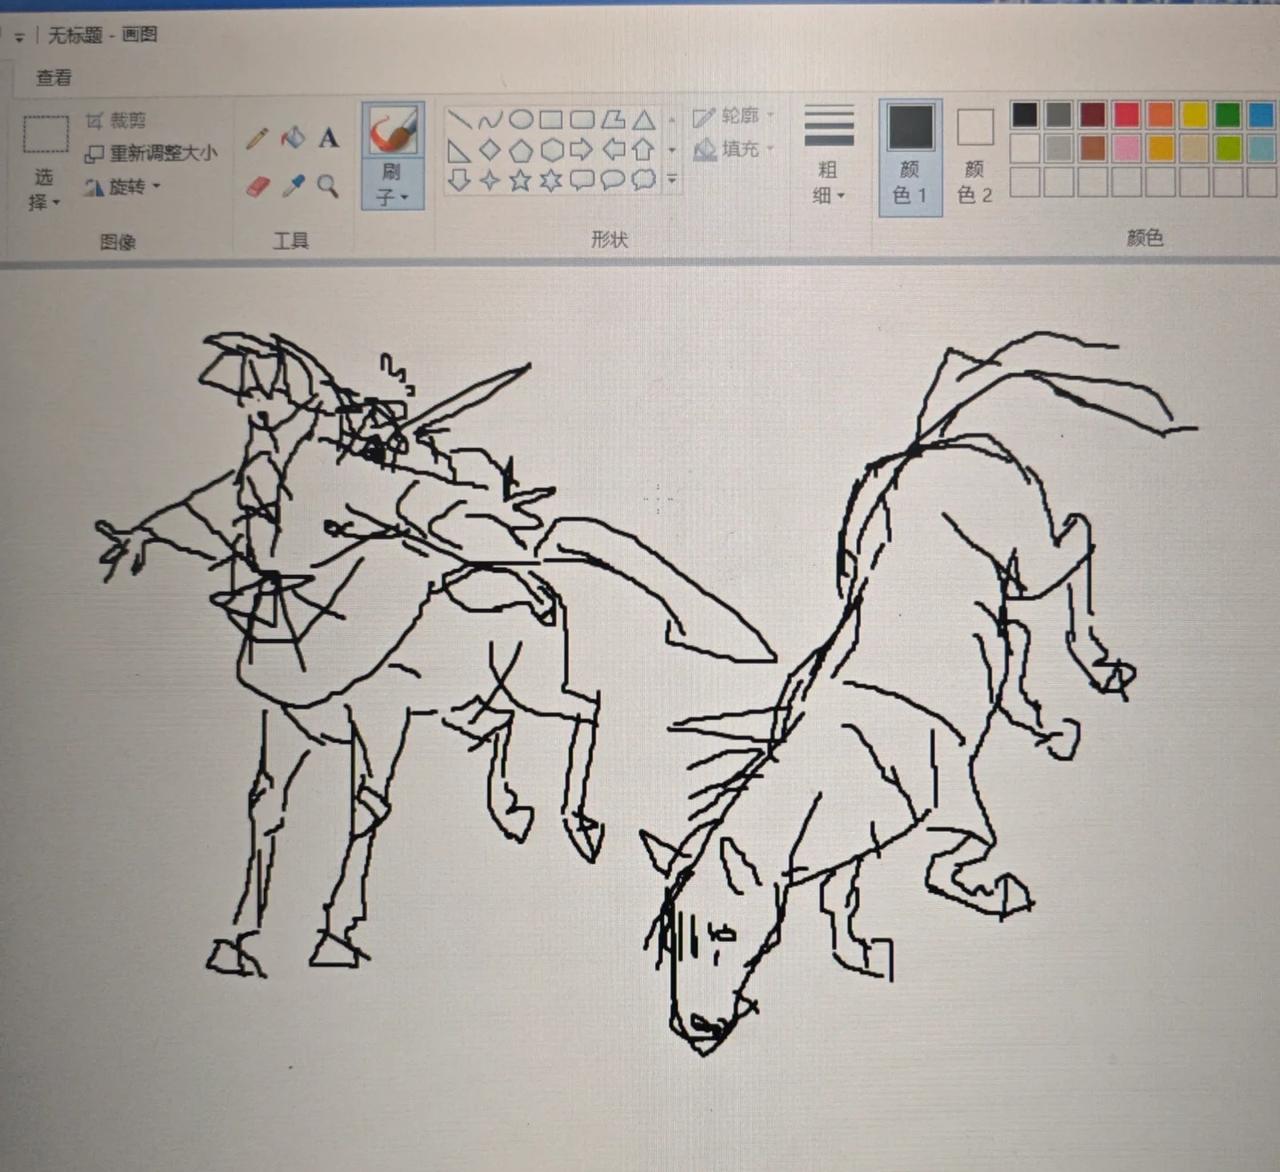Choose the Down arrow shape
The height and width of the screenshot is (1172, 1280).
[459, 181]
